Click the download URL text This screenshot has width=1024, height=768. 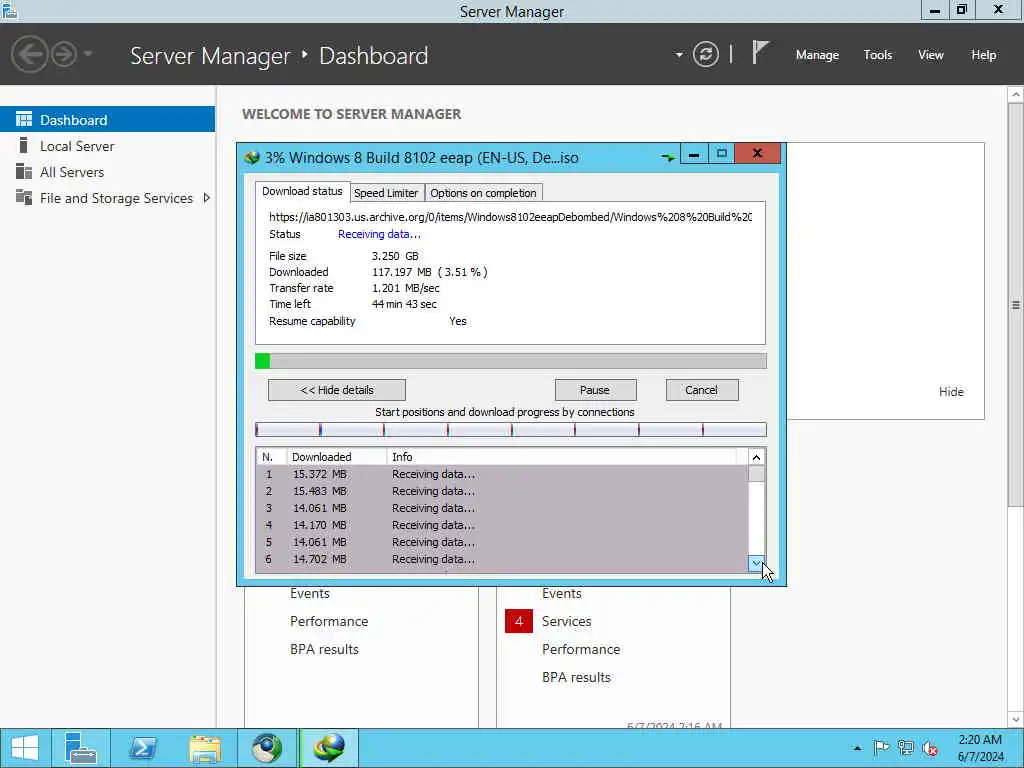point(510,217)
